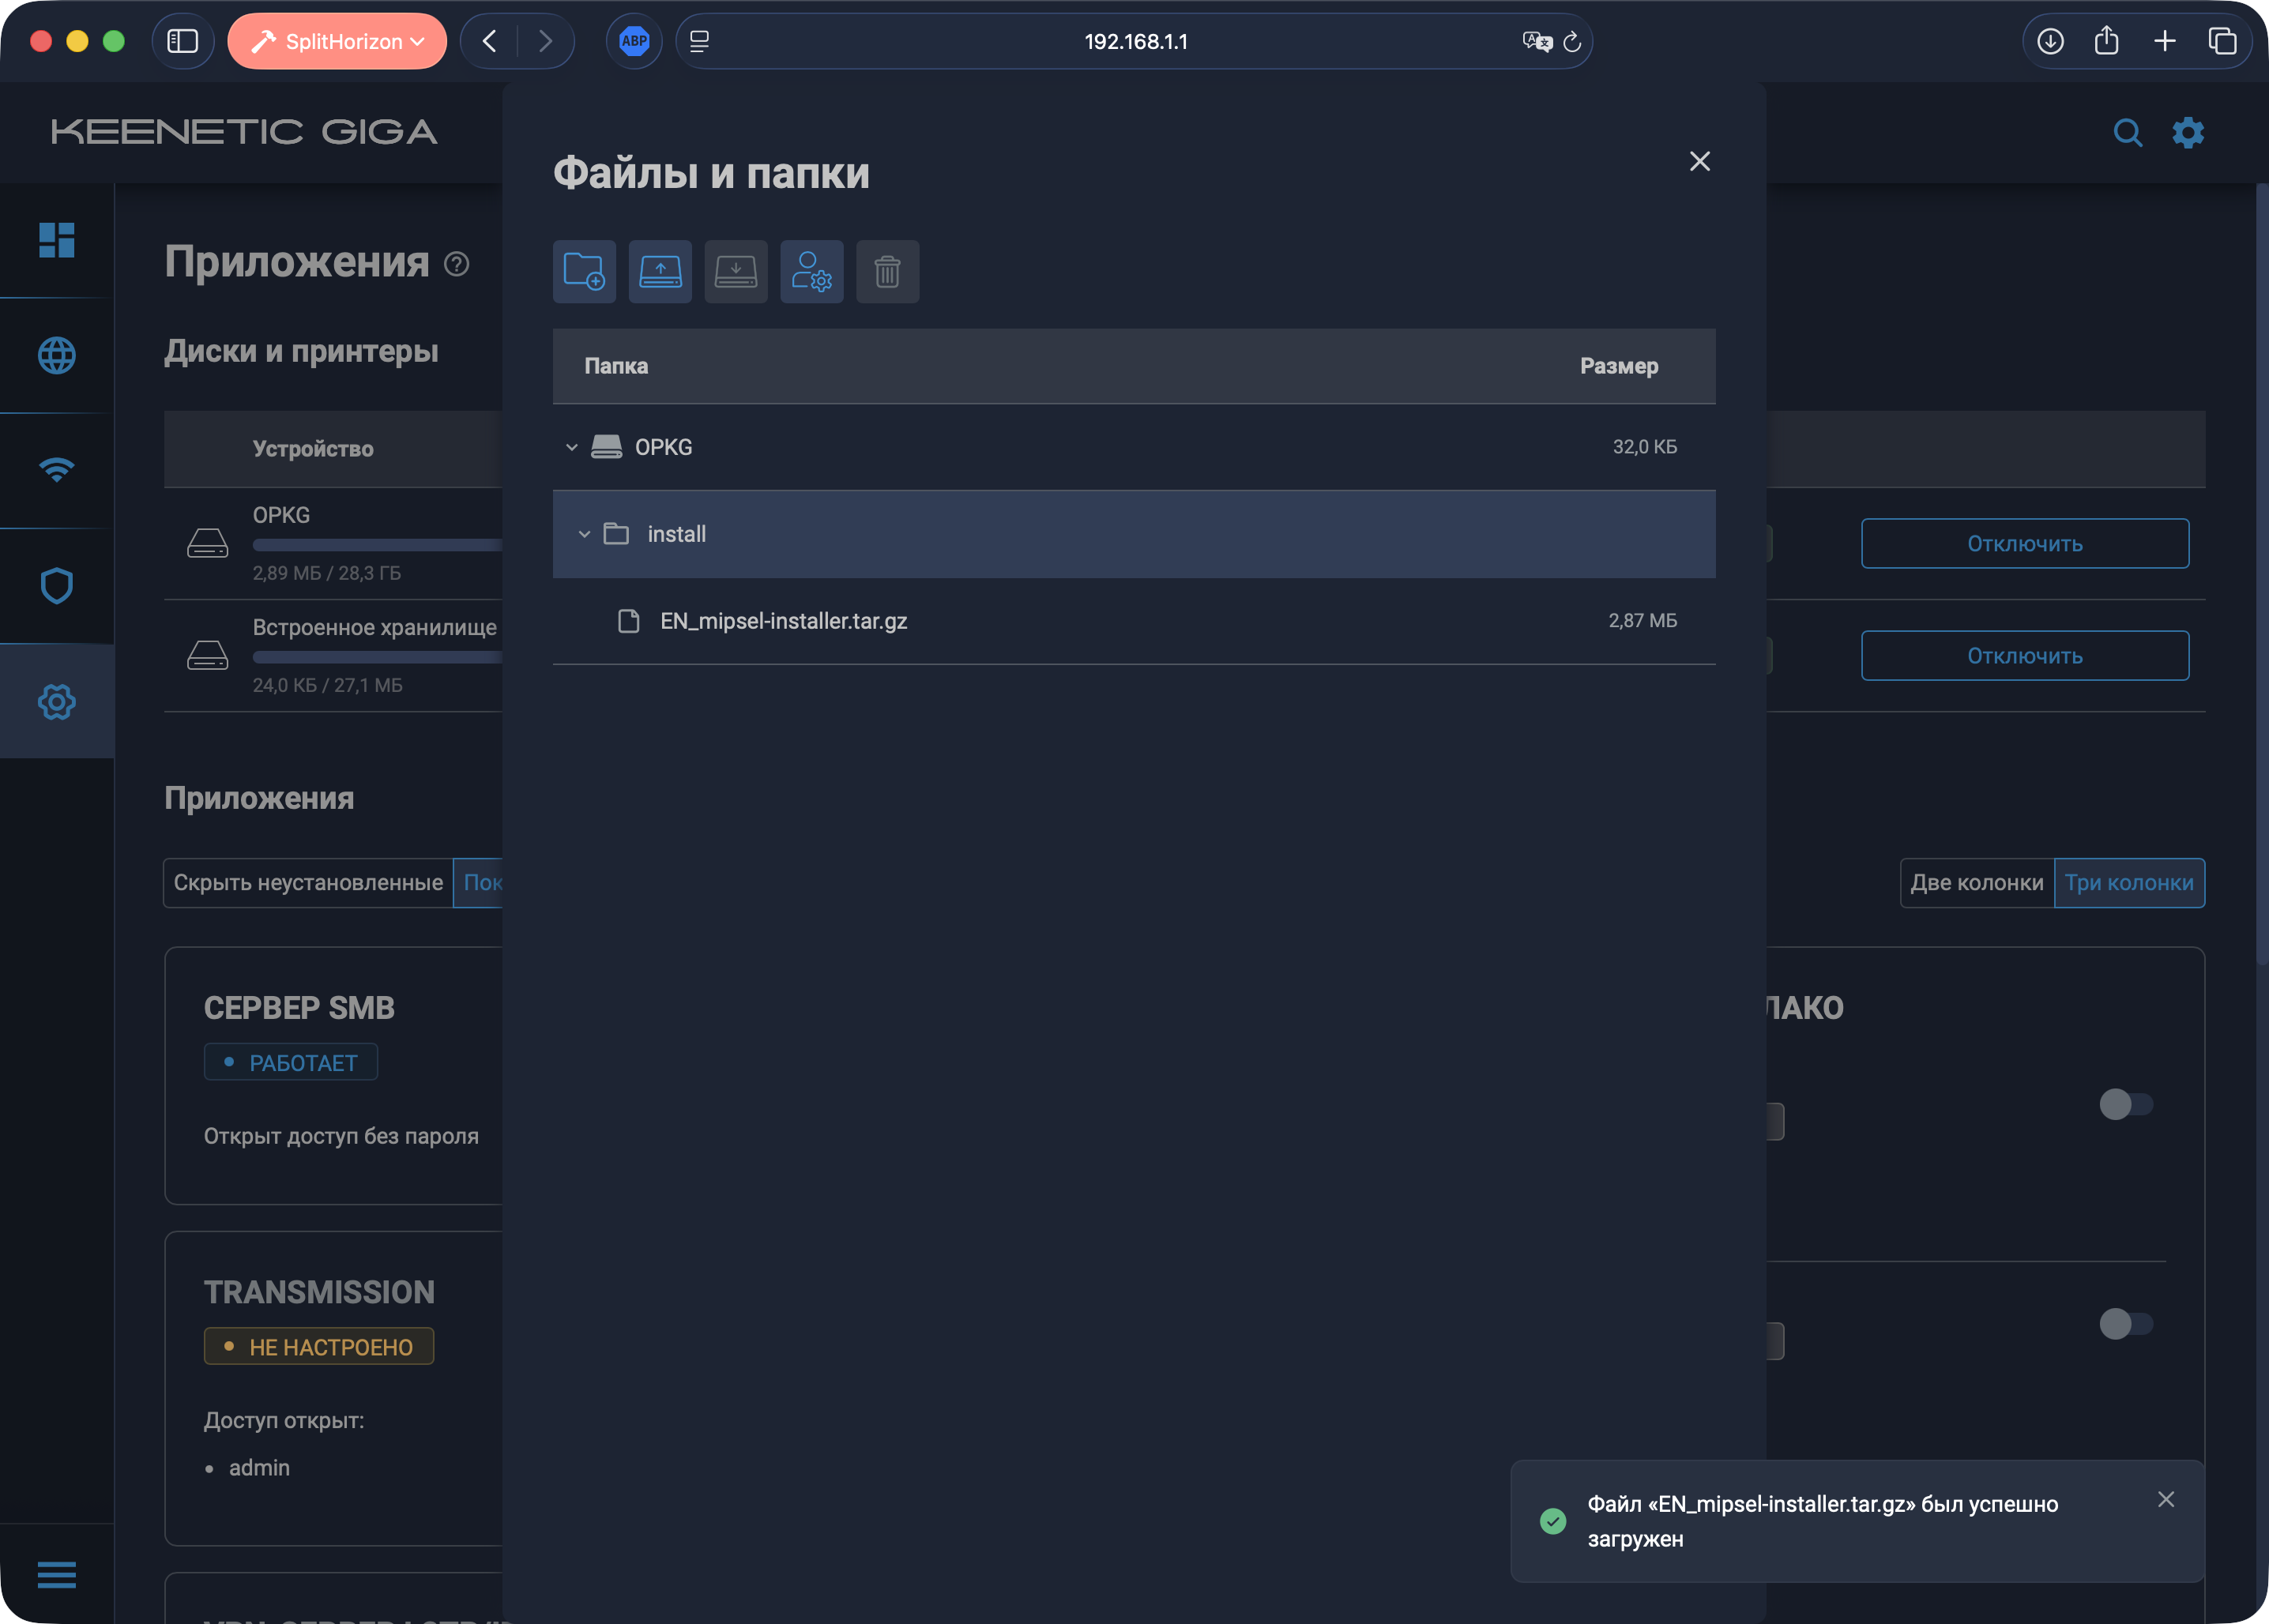Click the Встроенное хранилище drive icon
Image resolution: width=2269 pixels, height=1624 pixels.
pos(208,655)
